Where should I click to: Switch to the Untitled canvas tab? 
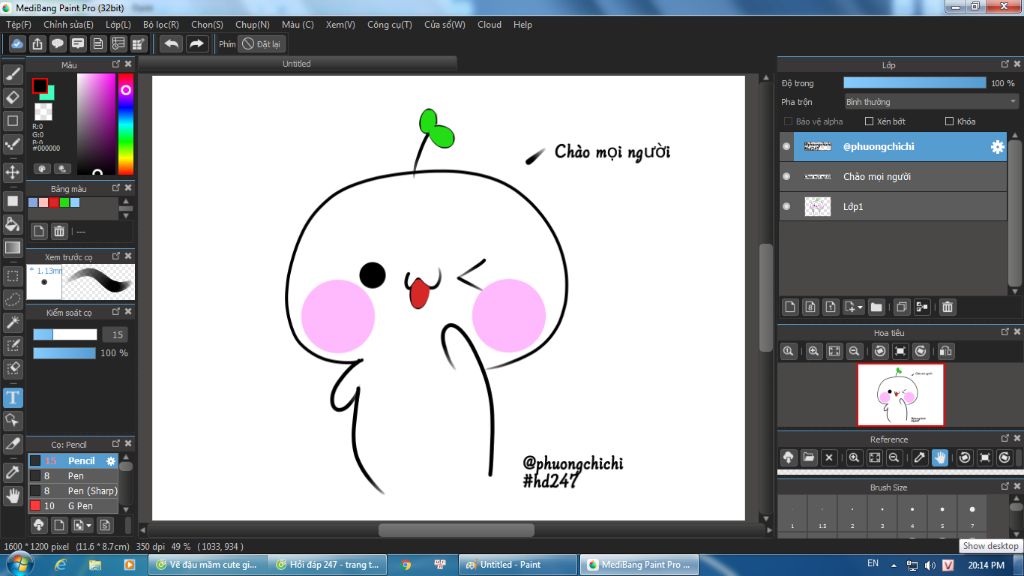coord(296,64)
